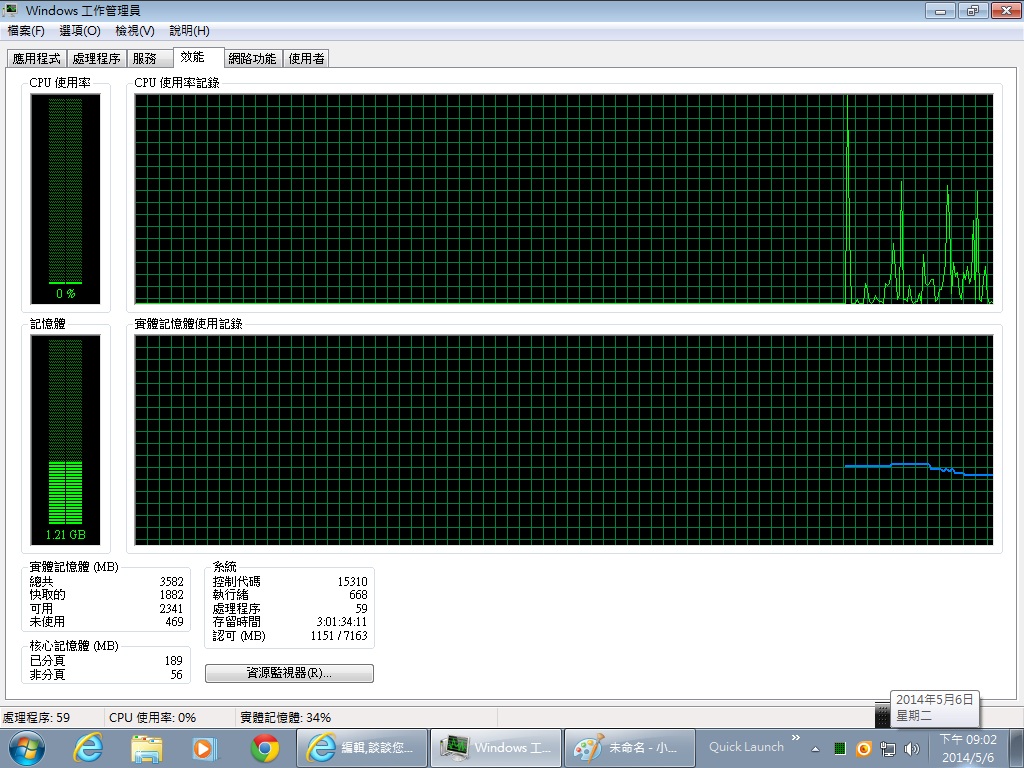
Task: Click the 記憶體 gauge showing 1.21 GB
Action: click(x=65, y=440)
